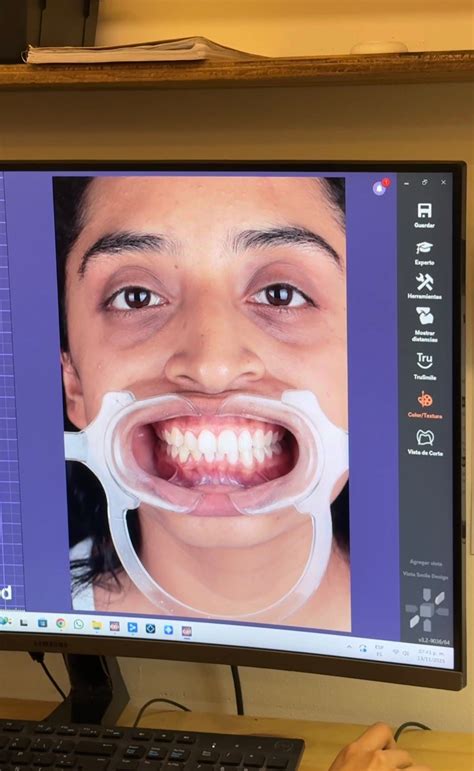Open File Explorer folder in the taskbar

pyautogui.click(x=96, y=625)
